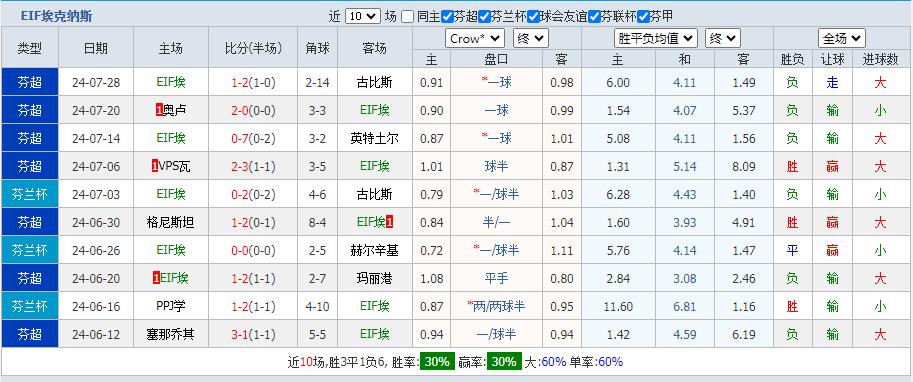Image resolution: width=913 pixels, height=382 pixels.
Task: Click the 盘口 column header
Action: pyautogui.click(x=496, y=59)
